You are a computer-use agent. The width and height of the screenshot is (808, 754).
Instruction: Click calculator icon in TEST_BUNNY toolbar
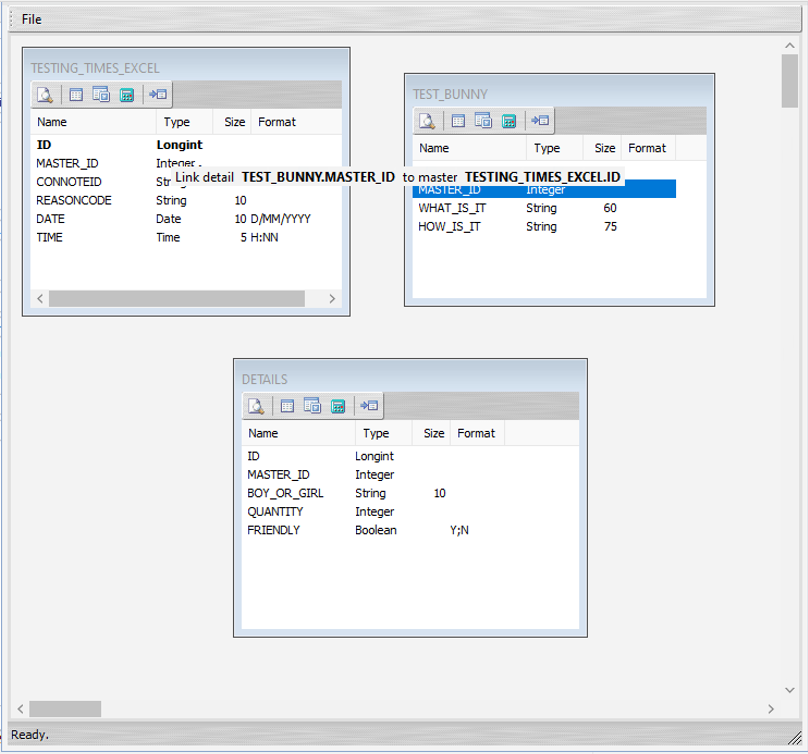(x=509, y=121)
